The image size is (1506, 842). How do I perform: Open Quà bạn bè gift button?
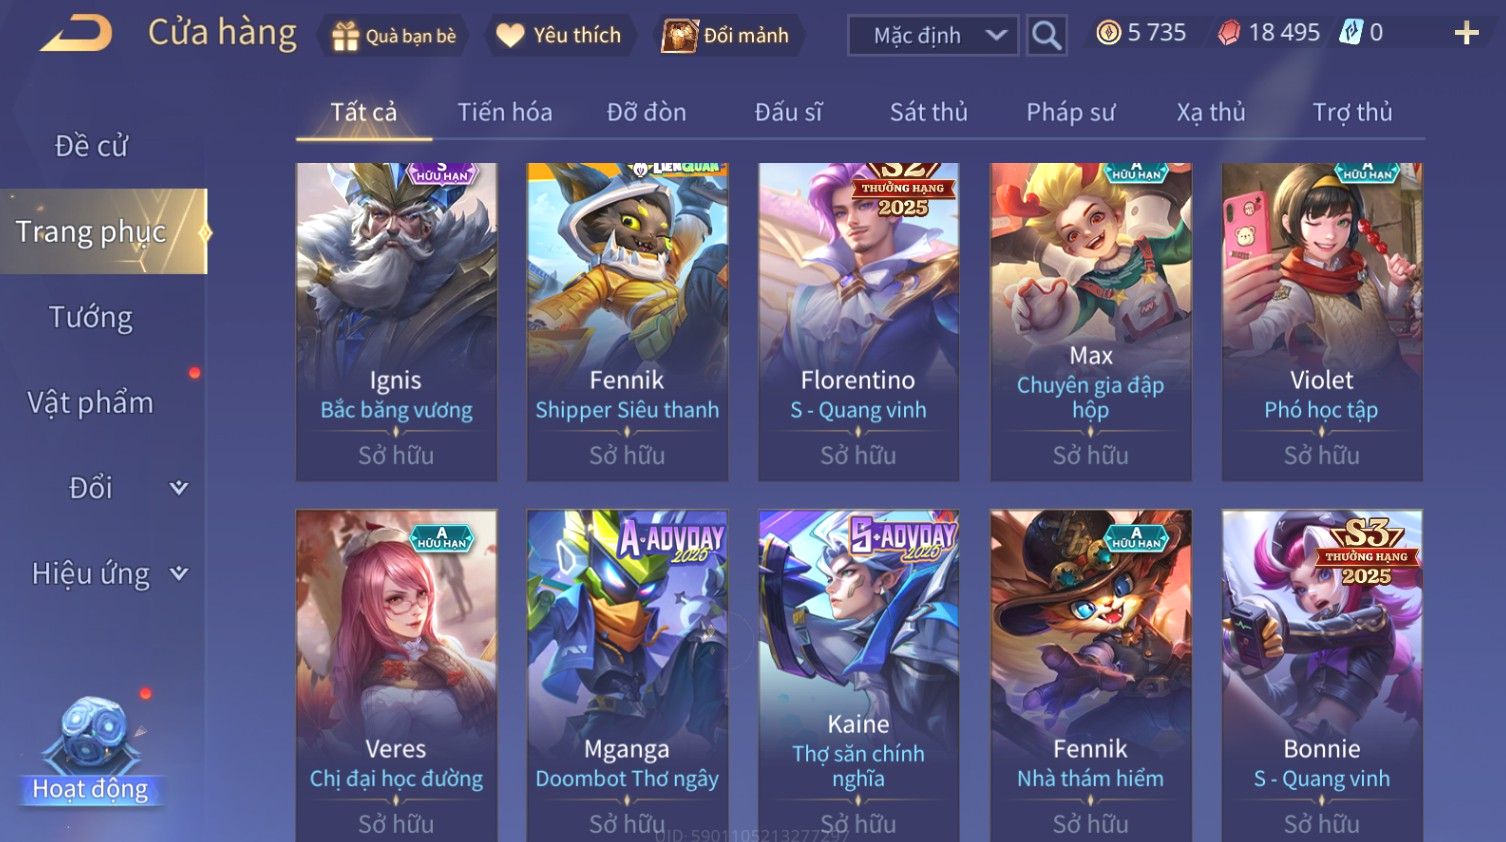point(394,36)
